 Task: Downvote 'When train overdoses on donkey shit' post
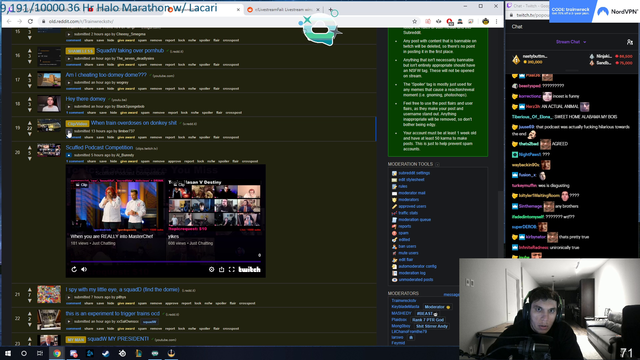click(x=29, y=134)
